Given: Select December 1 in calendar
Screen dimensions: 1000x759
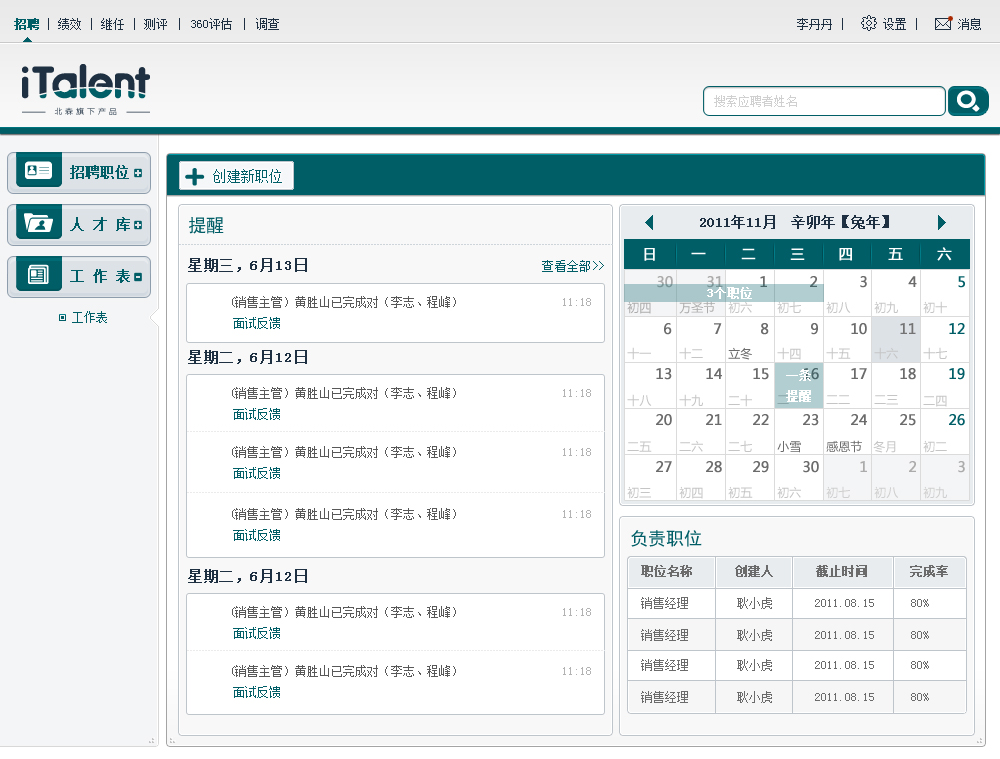Looking at the screenshot, I should 847,478.
